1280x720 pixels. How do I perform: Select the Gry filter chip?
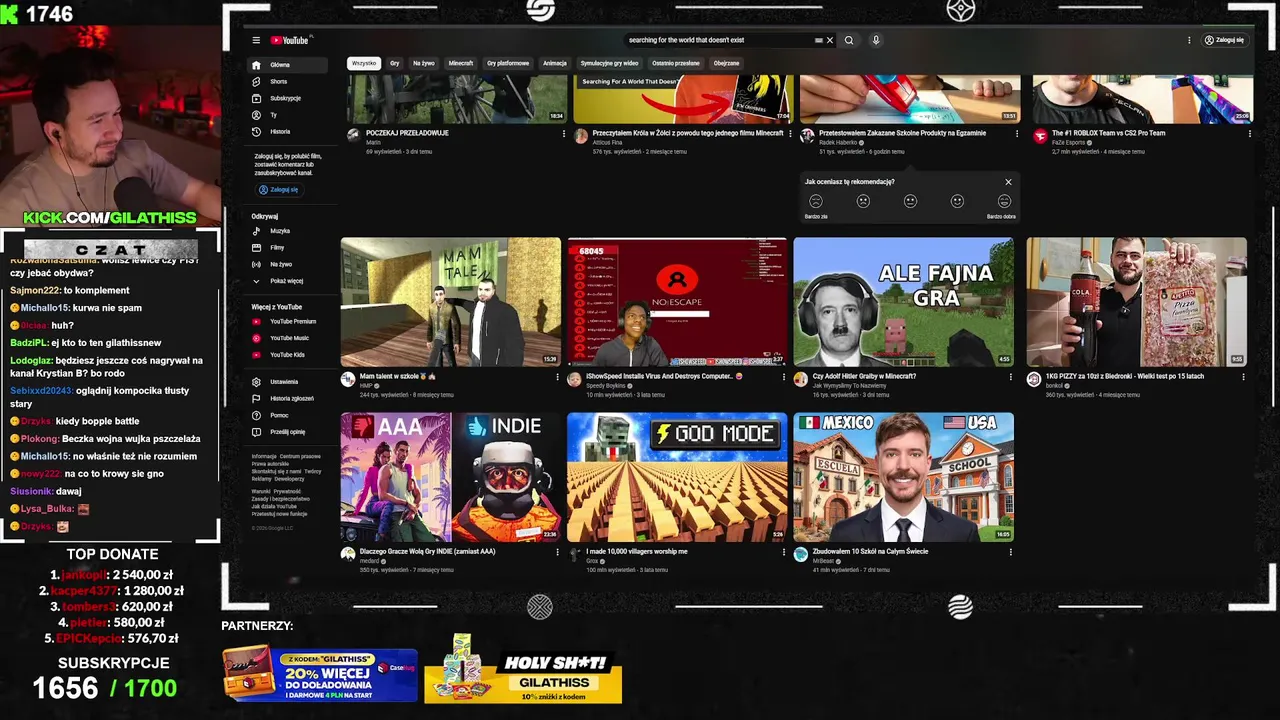coord(395,63)
